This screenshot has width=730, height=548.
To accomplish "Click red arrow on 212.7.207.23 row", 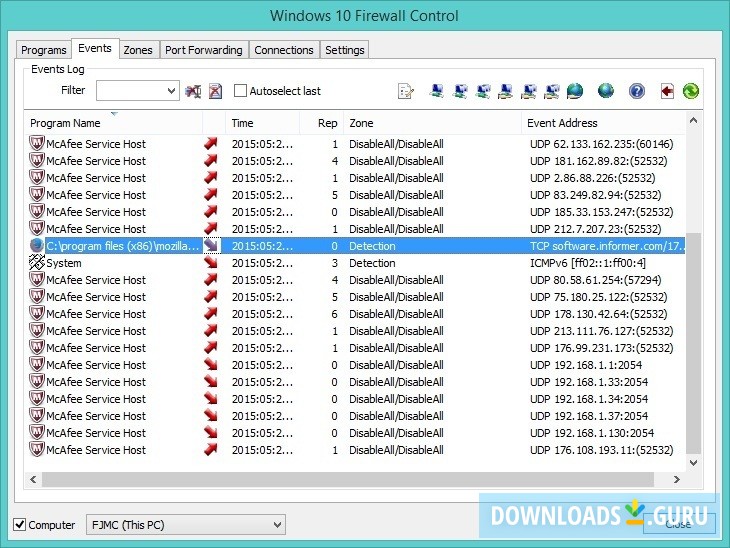I will (x=211, y=229).
